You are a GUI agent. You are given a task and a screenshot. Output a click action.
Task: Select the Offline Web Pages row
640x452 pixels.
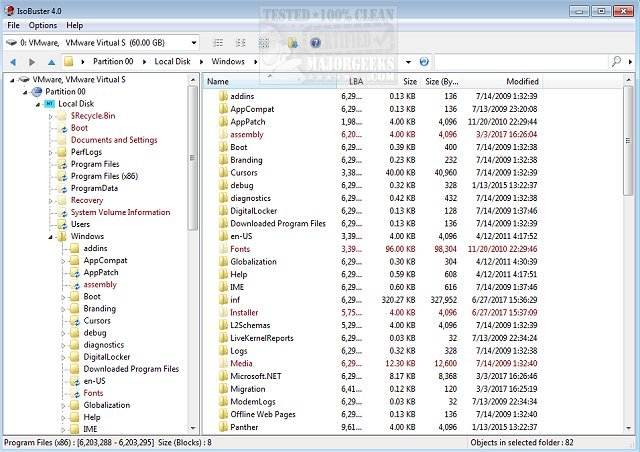coord(373,414)
